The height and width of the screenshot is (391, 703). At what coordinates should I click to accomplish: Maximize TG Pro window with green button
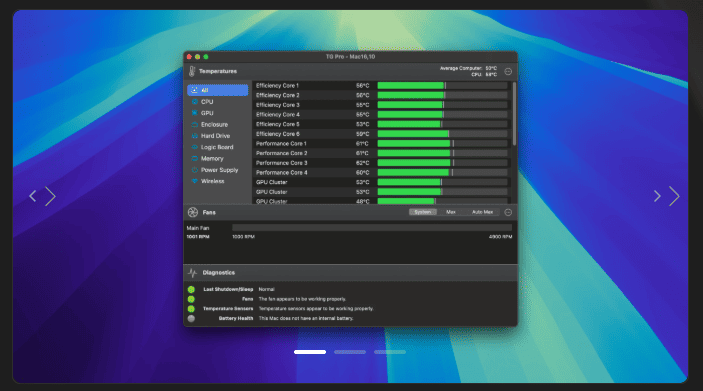click(x=206, y=57)
